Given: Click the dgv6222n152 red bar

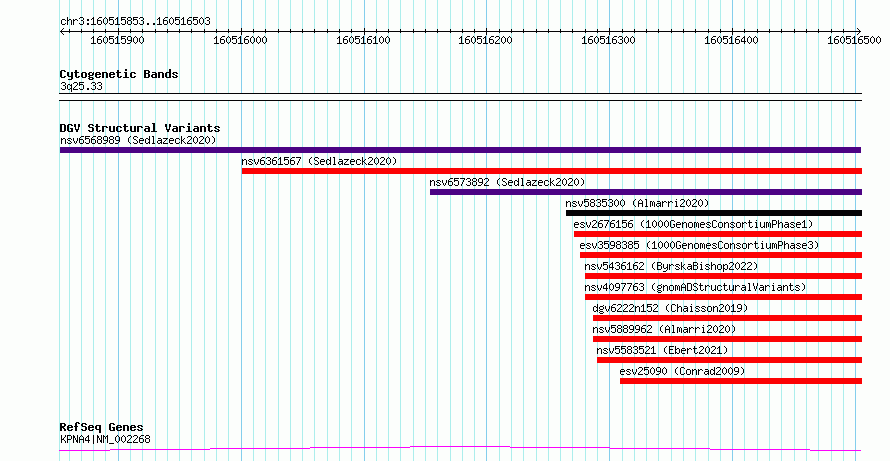Looking at the screenshot, I should point(727,318).
